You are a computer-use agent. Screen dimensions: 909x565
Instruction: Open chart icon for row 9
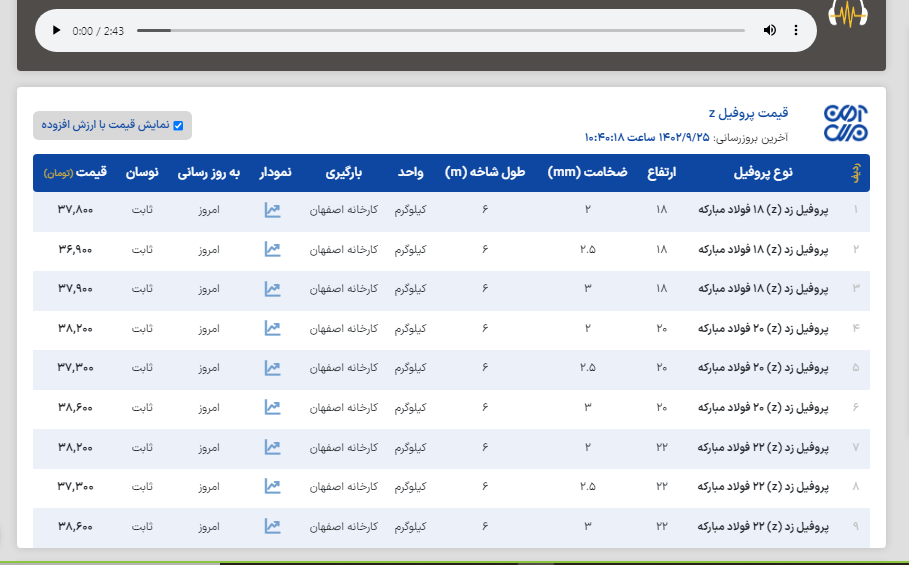click(272, 526)
